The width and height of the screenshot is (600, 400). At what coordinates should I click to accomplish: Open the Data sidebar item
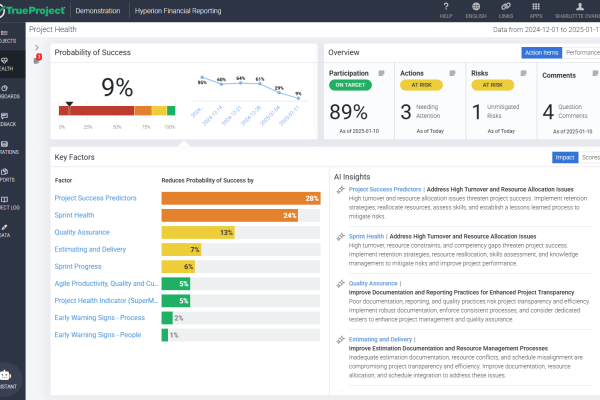[5, 231]
